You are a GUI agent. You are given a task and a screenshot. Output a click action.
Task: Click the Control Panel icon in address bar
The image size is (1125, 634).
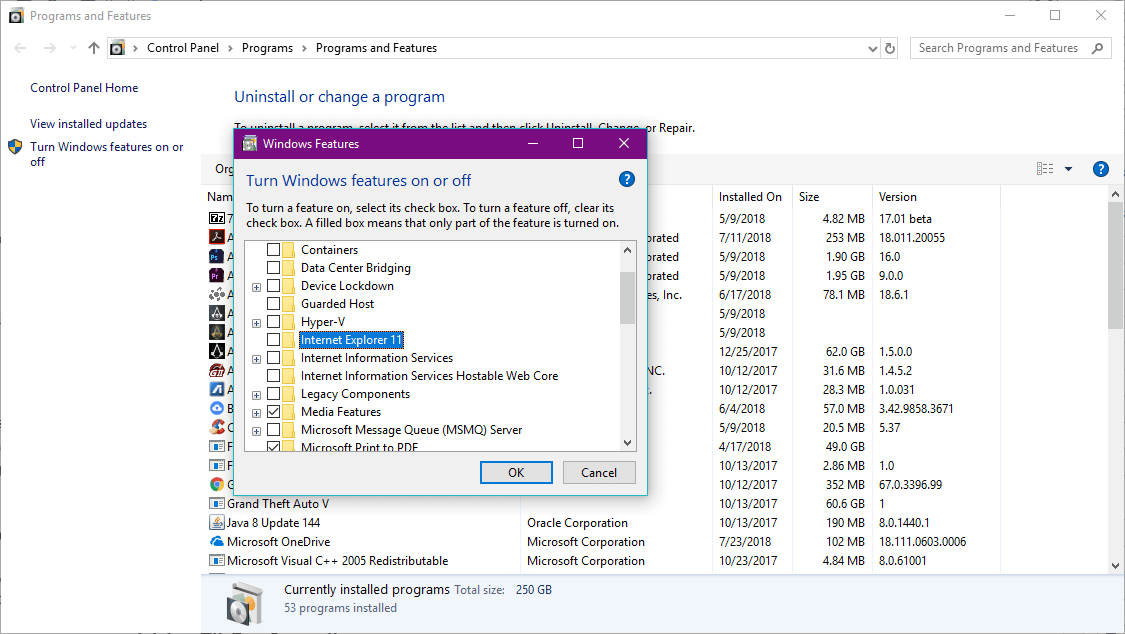[117, 48]
